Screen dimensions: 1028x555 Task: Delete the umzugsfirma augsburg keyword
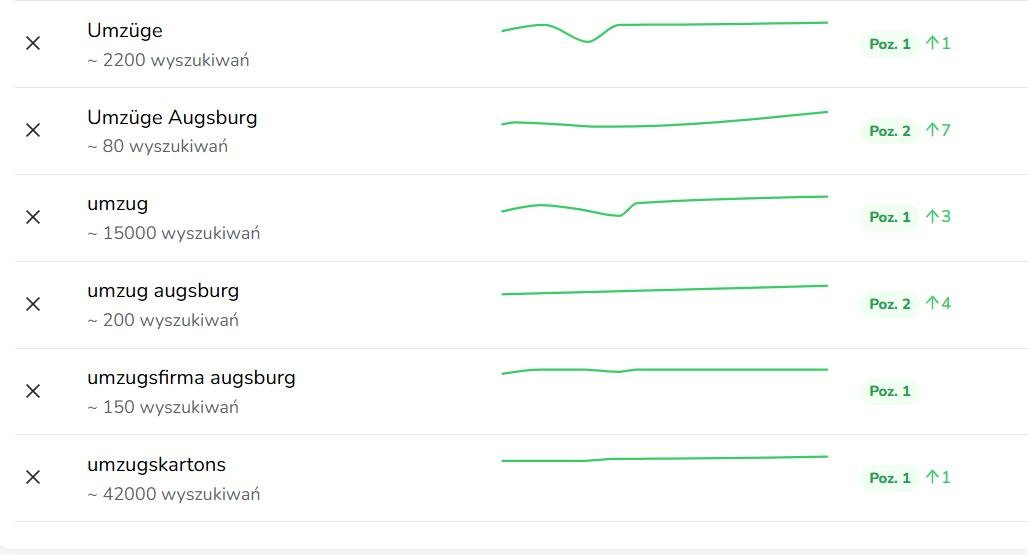coord(33,391)
